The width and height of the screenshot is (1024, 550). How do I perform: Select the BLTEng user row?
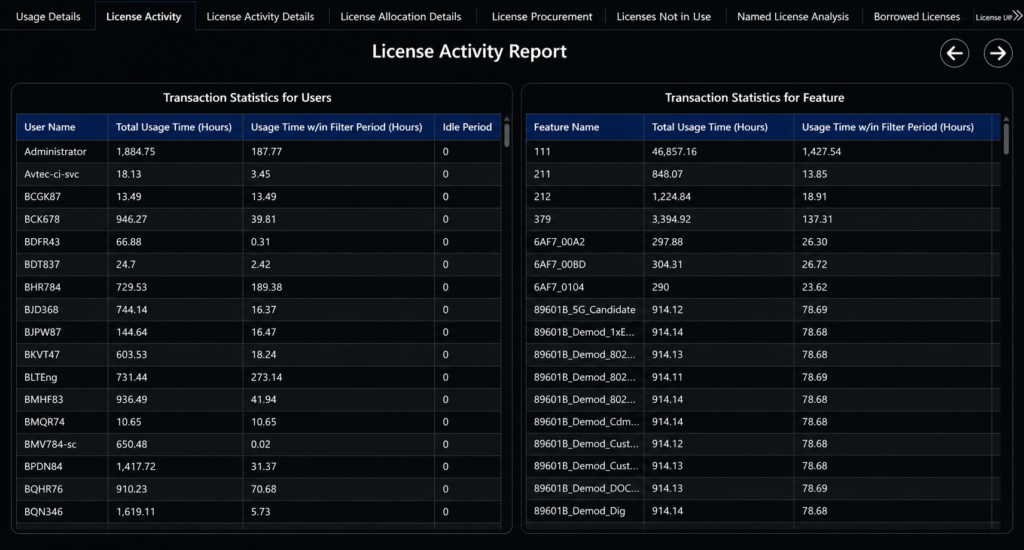pyautogui.click(x=259, y=377)
